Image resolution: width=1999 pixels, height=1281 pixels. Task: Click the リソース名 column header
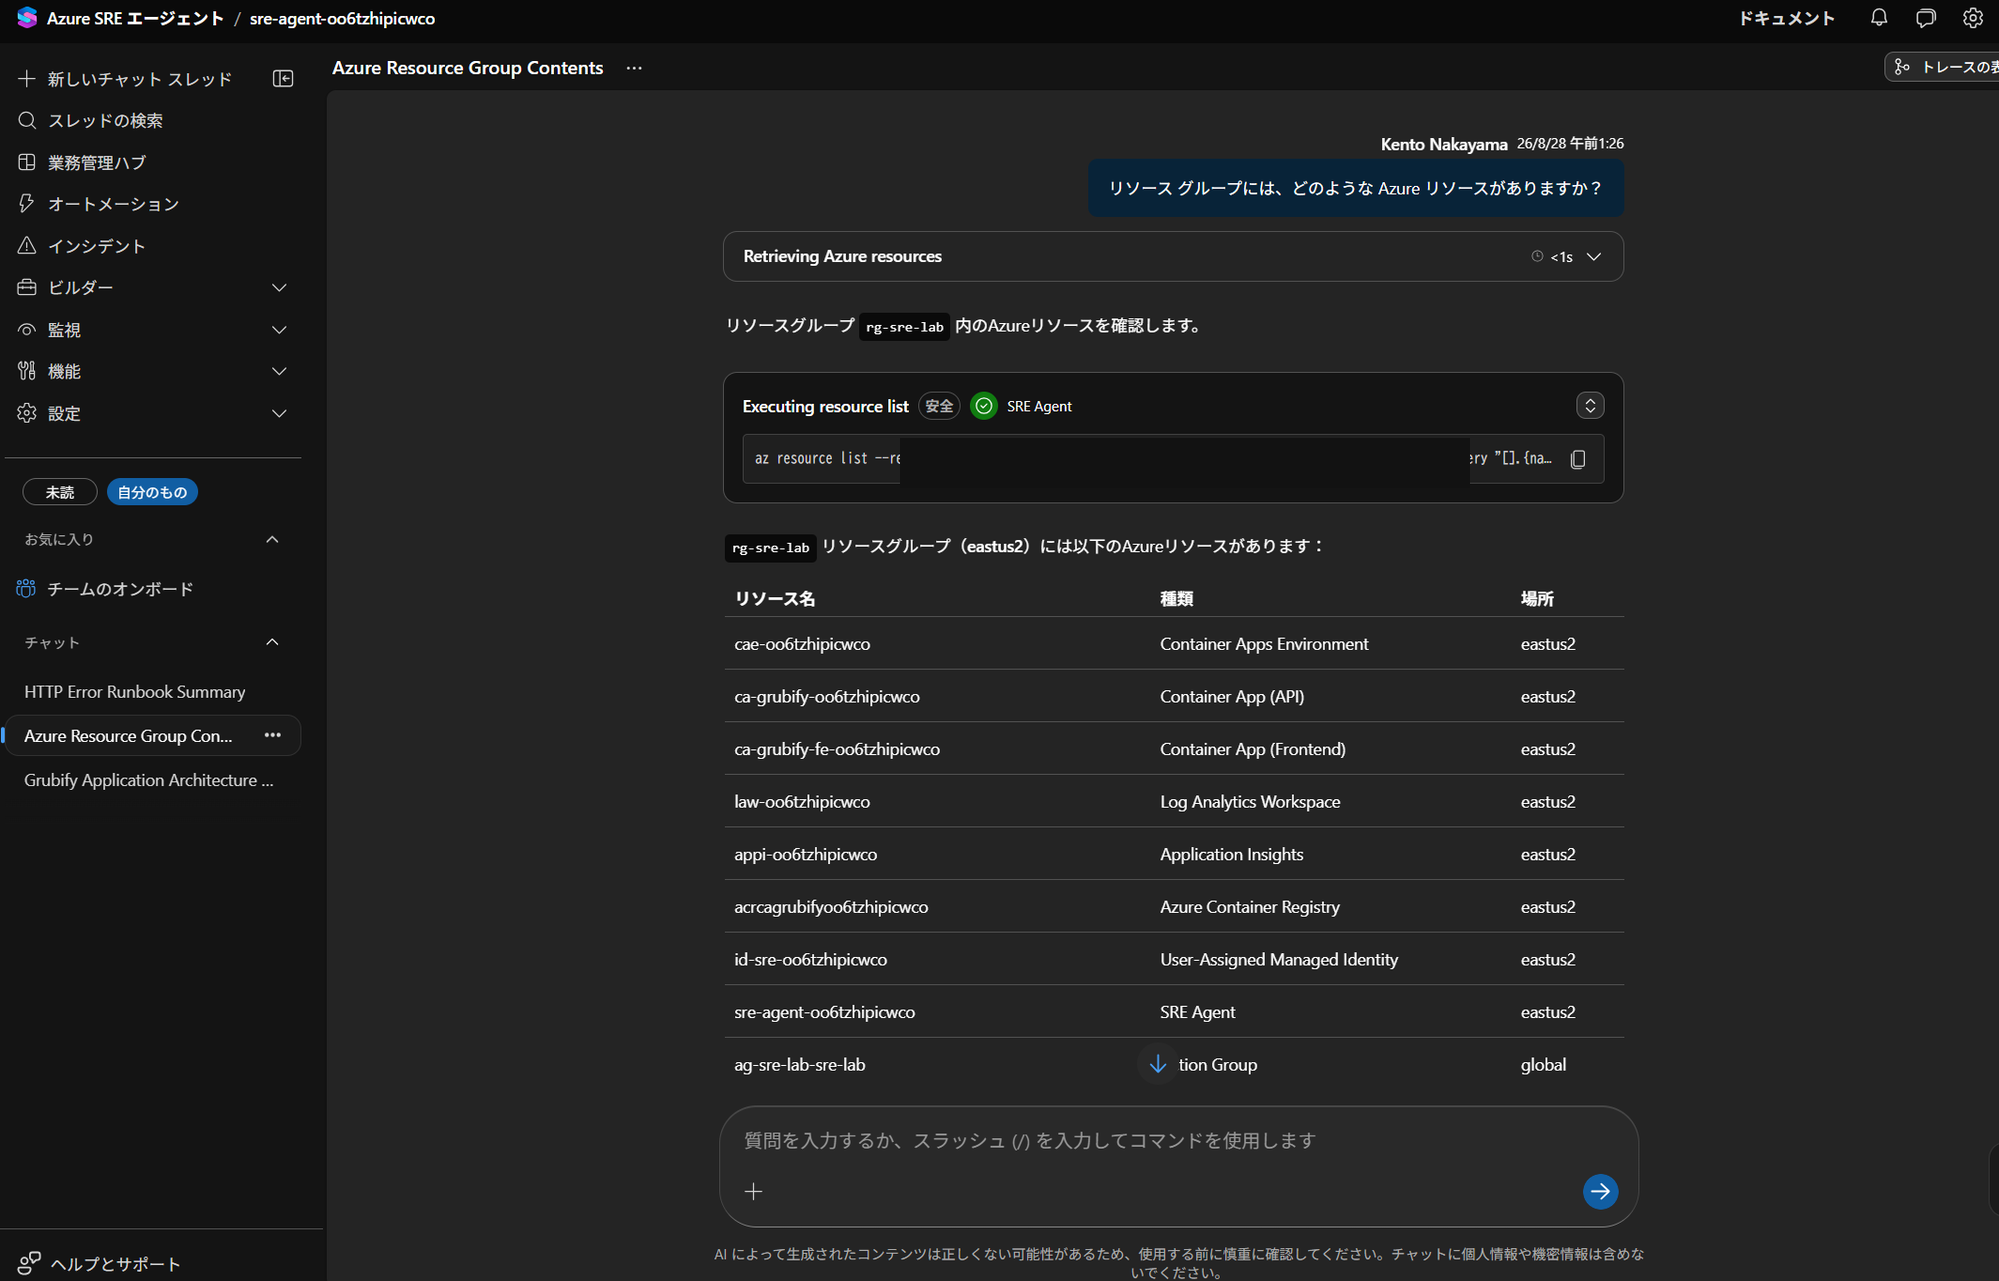tap(775, 599)
